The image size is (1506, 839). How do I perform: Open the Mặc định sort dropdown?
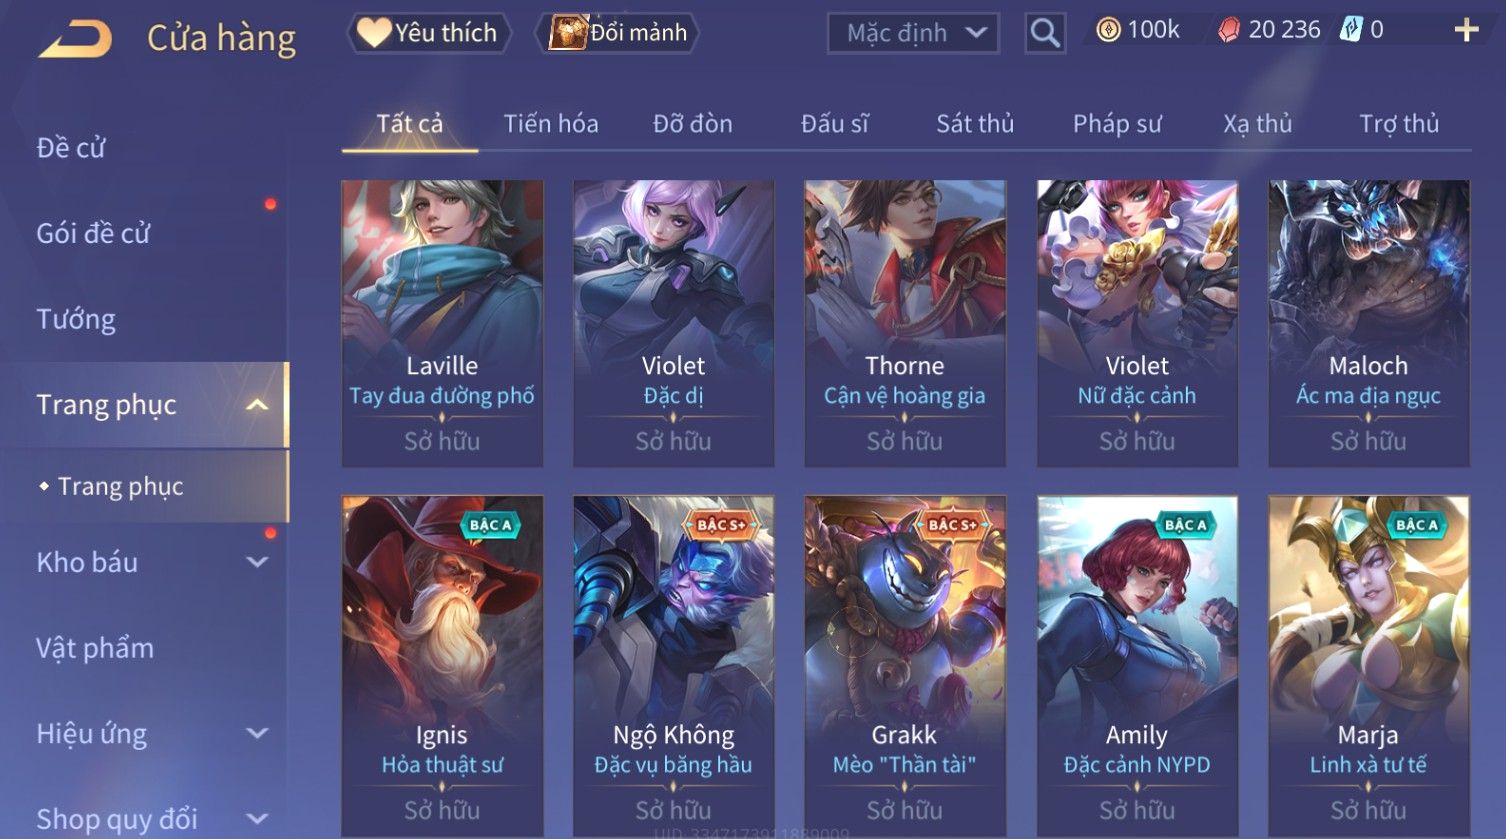(913, 33)
